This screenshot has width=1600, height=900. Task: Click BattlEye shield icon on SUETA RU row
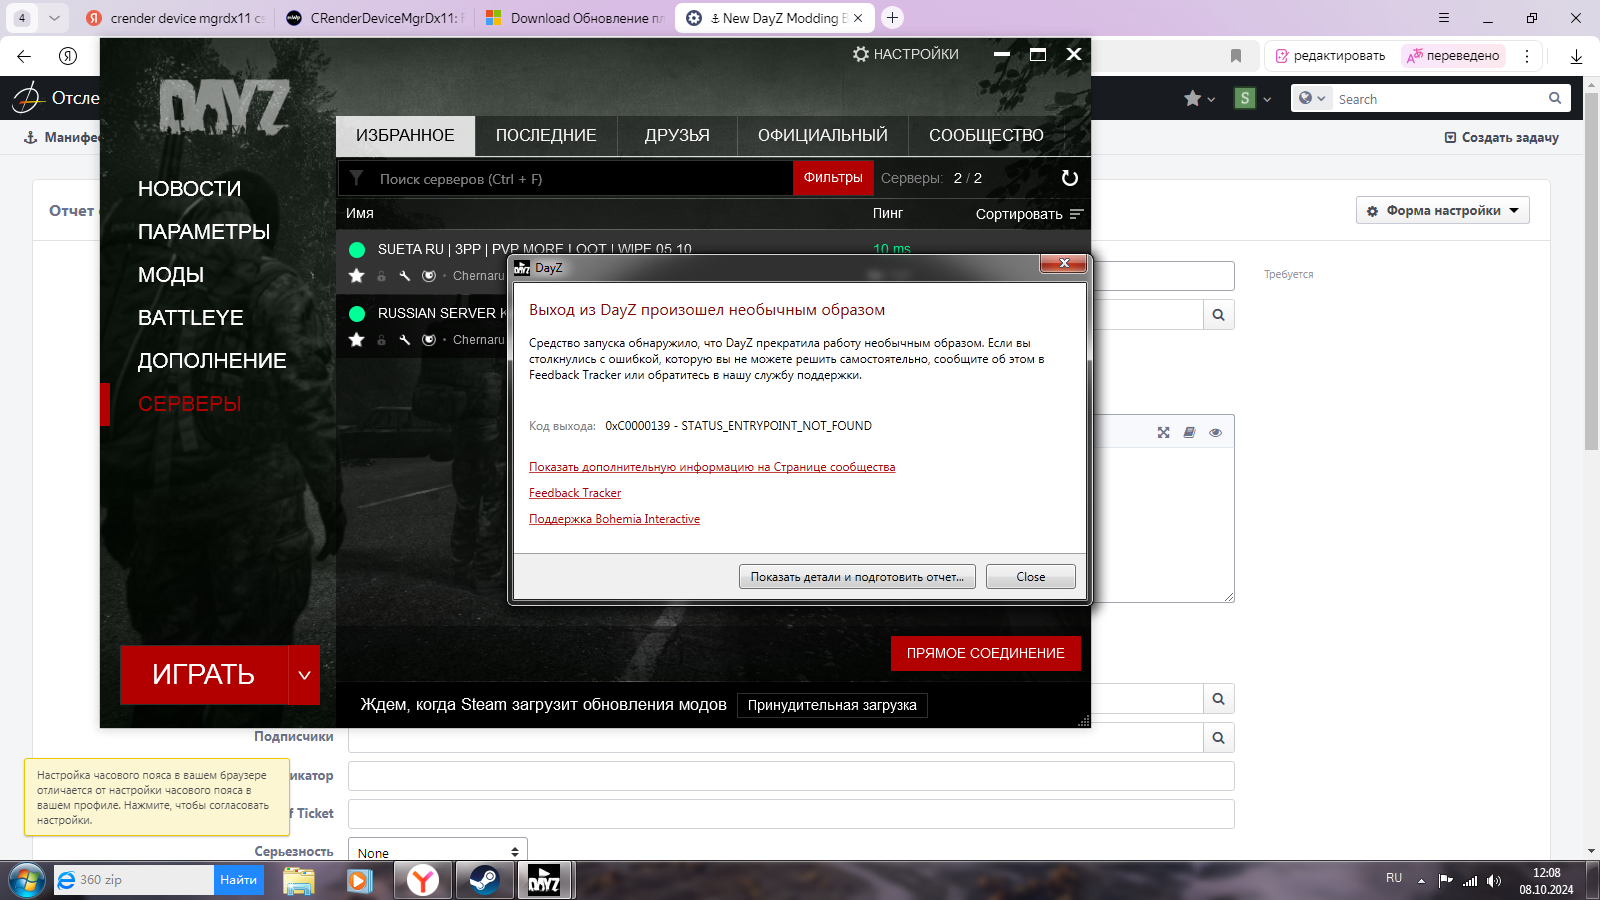coord(429,276)
